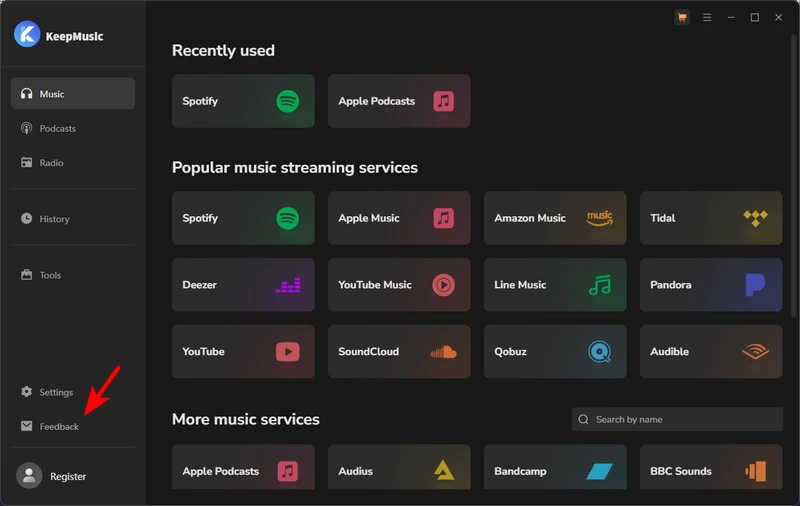The width and height of the screenshot is (800, 506).
Task: Click the magnifier icon in search field
Action: [x=583, y=419]
